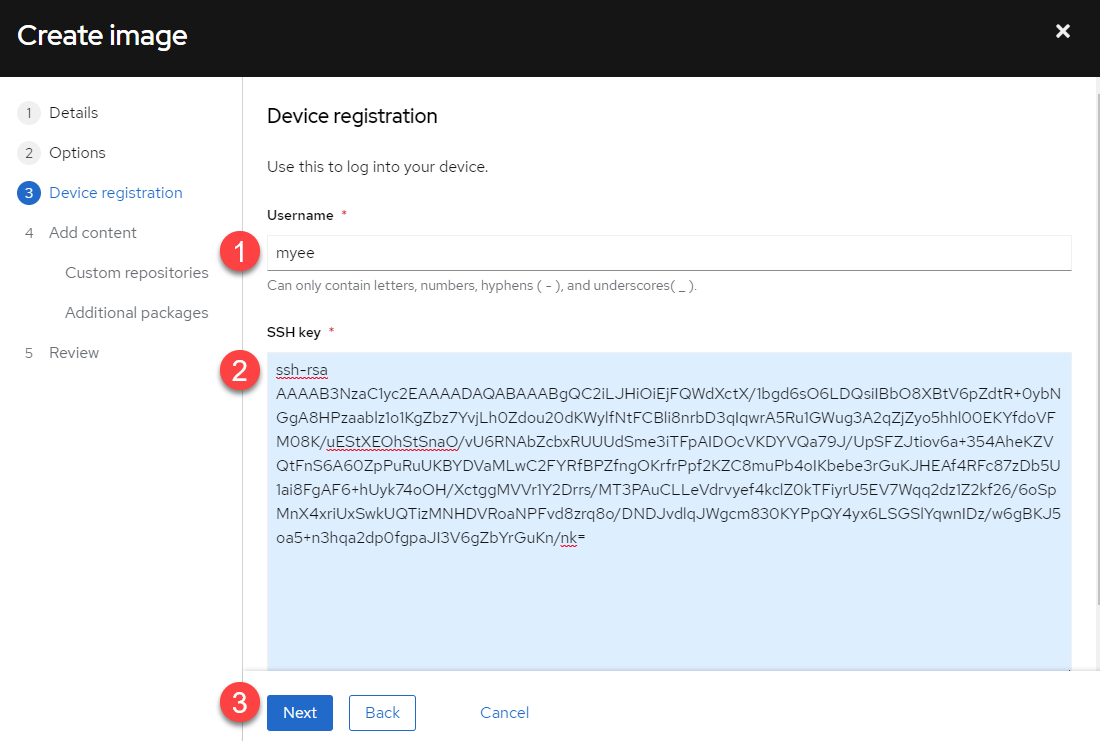Click inside the SSH key text area

tap(668, 600)
